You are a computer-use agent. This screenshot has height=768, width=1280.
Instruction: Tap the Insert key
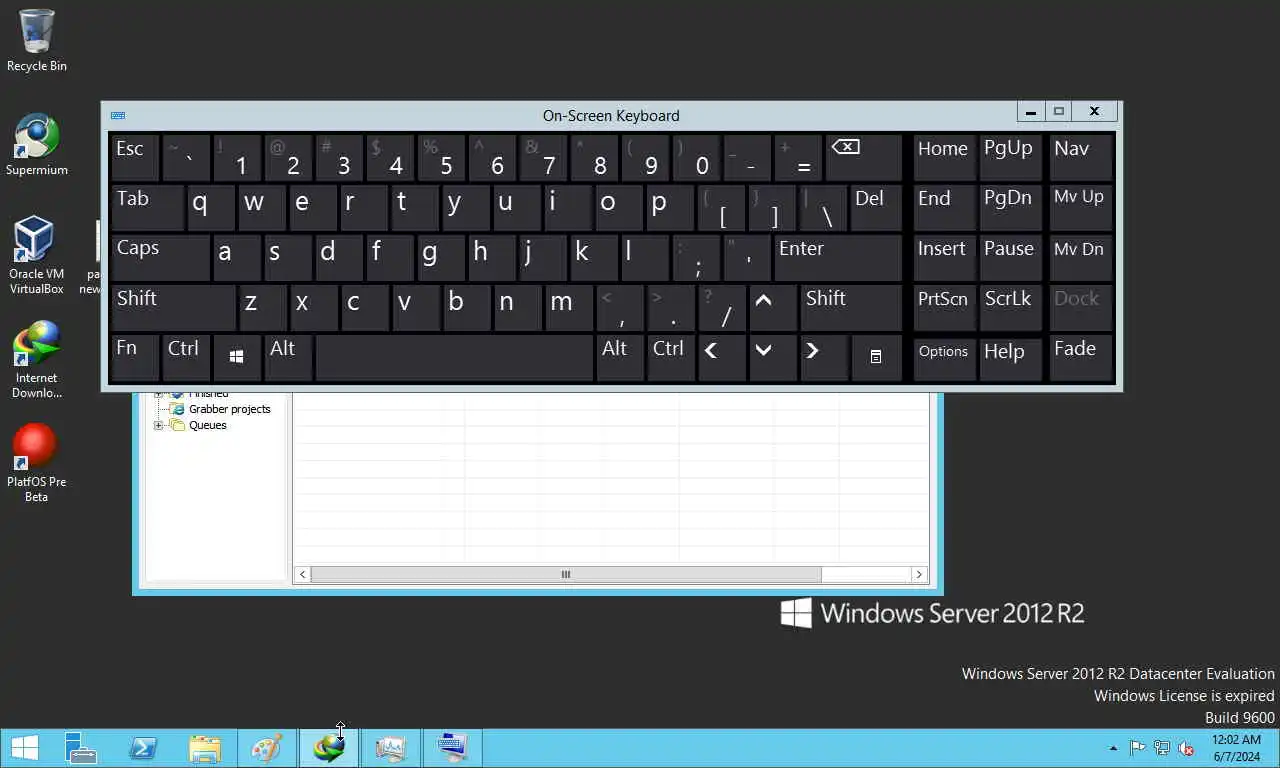click(x=944, y=258)
